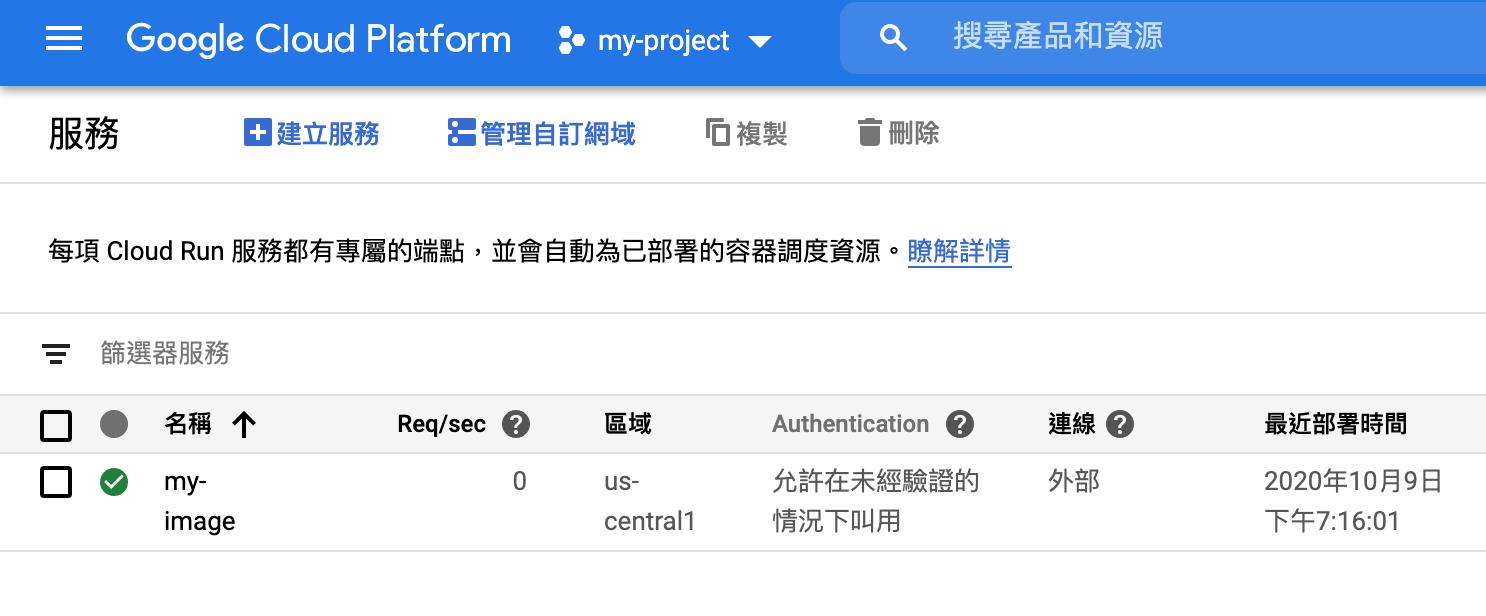
Task: Click the 外部 connection cell
Action: (1074, 482)
